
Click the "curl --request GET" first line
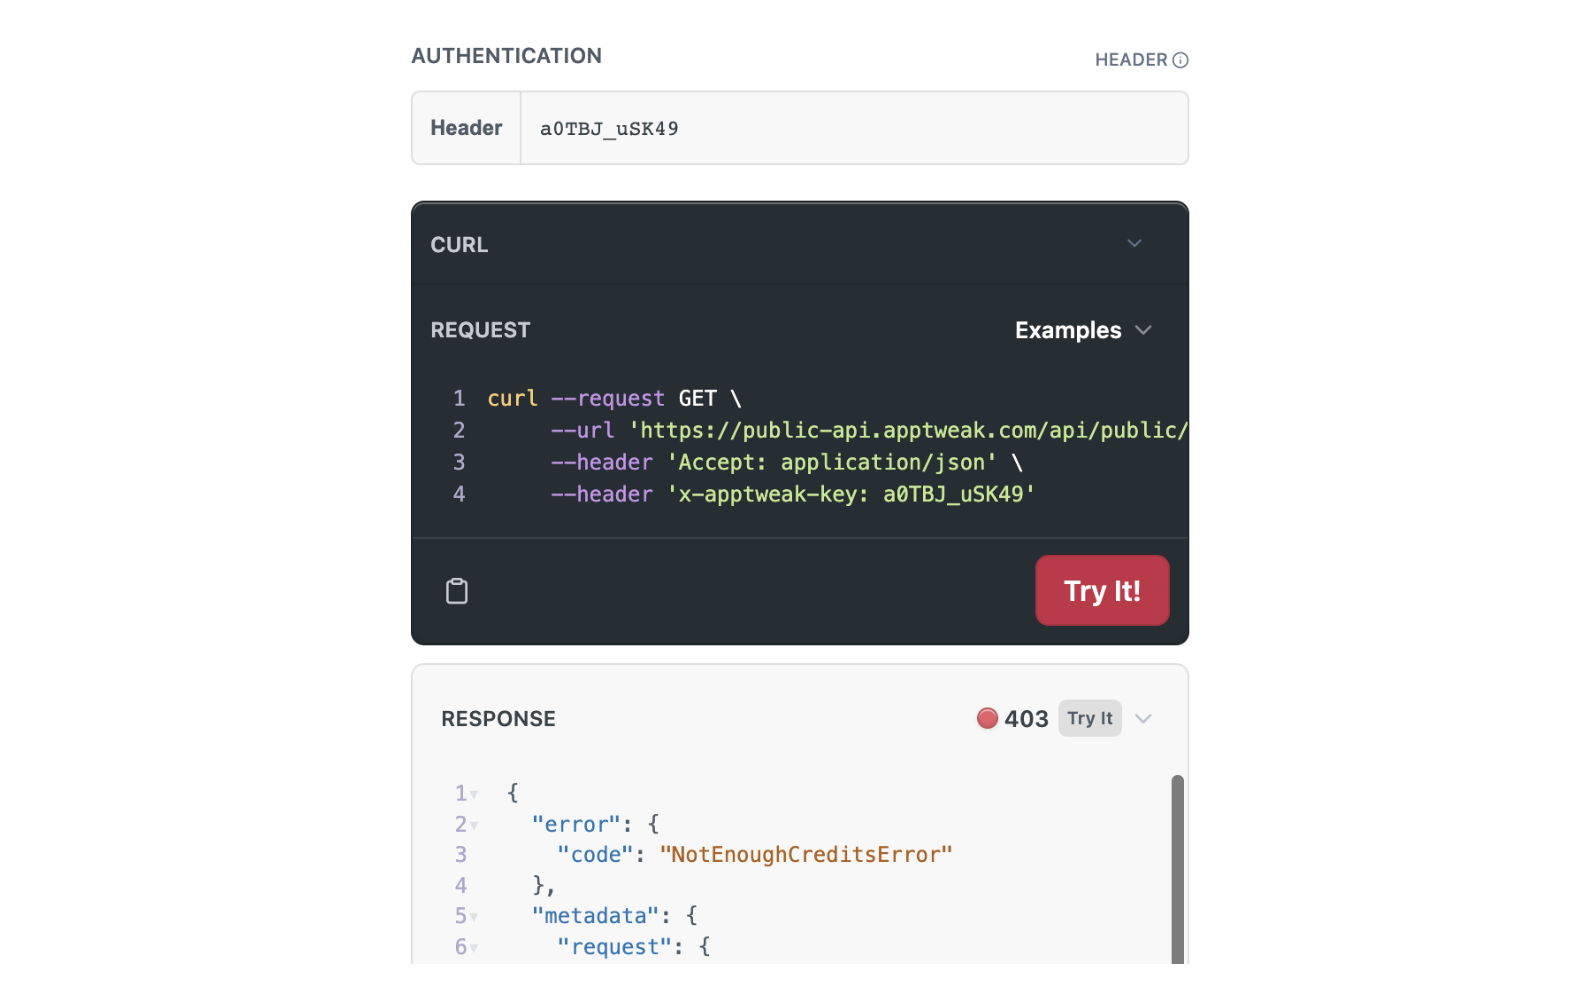[614, 398]
